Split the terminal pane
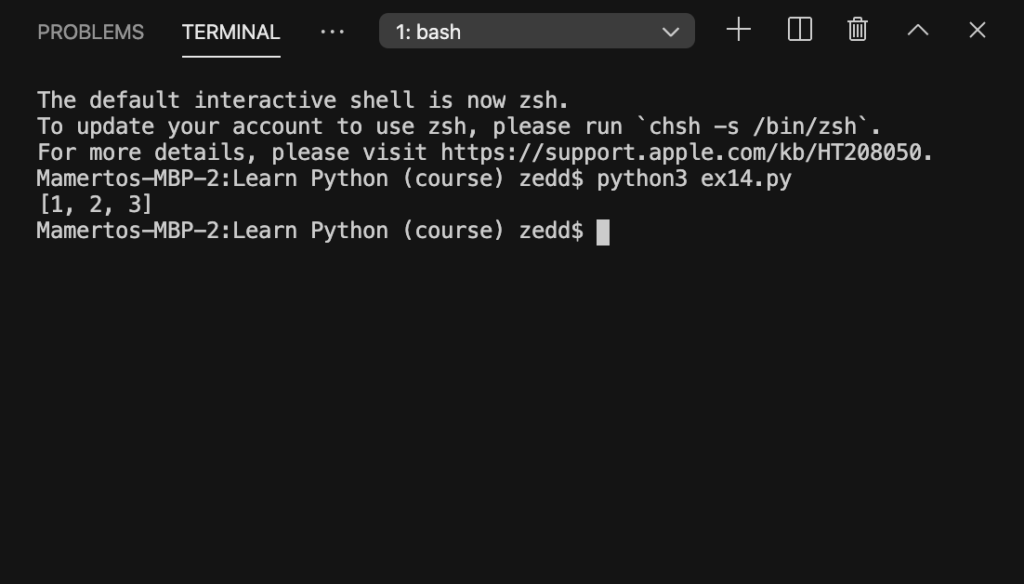Viewport: 1024px width, 584px height. pos(799,30)
